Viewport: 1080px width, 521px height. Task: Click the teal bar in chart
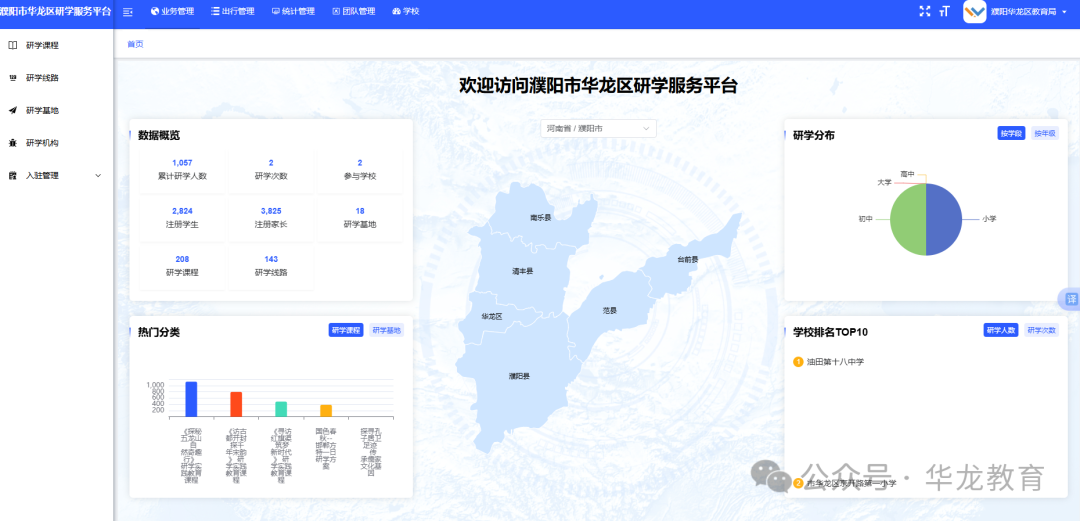tap(281, 409)
